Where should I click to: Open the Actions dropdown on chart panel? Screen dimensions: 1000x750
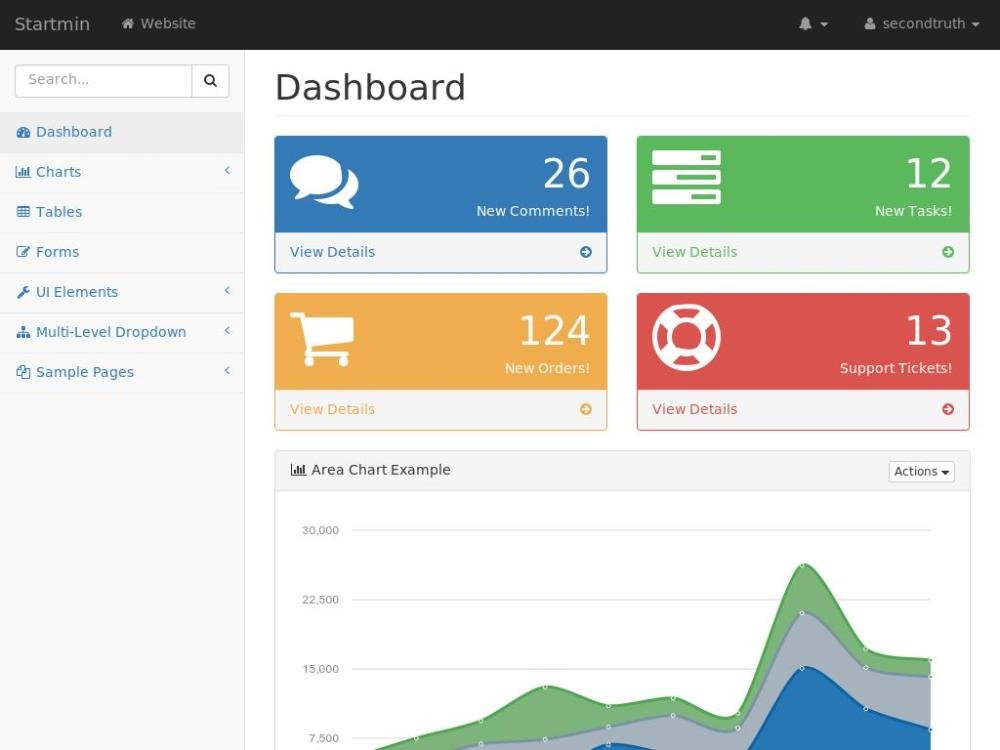point(921,471)
